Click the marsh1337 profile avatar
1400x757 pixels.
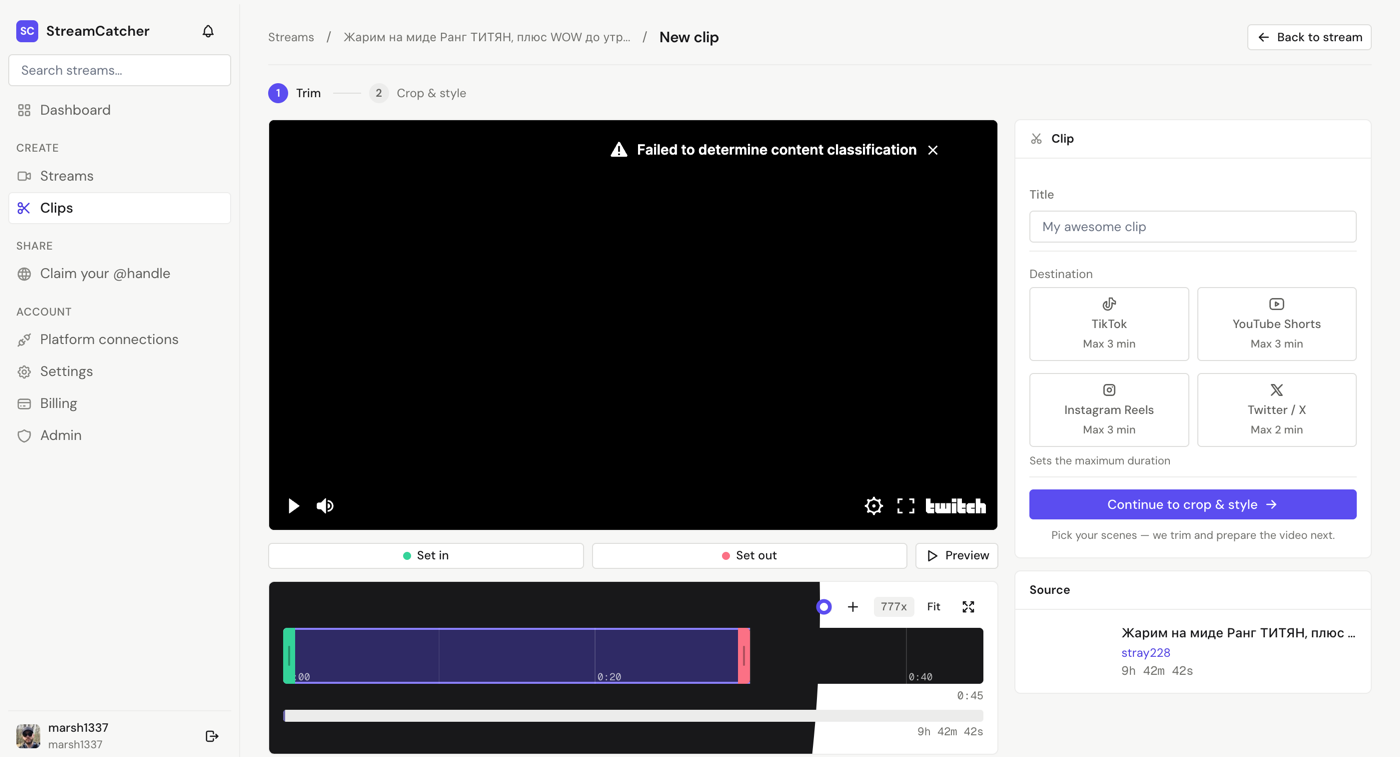(x=28, y=736)
